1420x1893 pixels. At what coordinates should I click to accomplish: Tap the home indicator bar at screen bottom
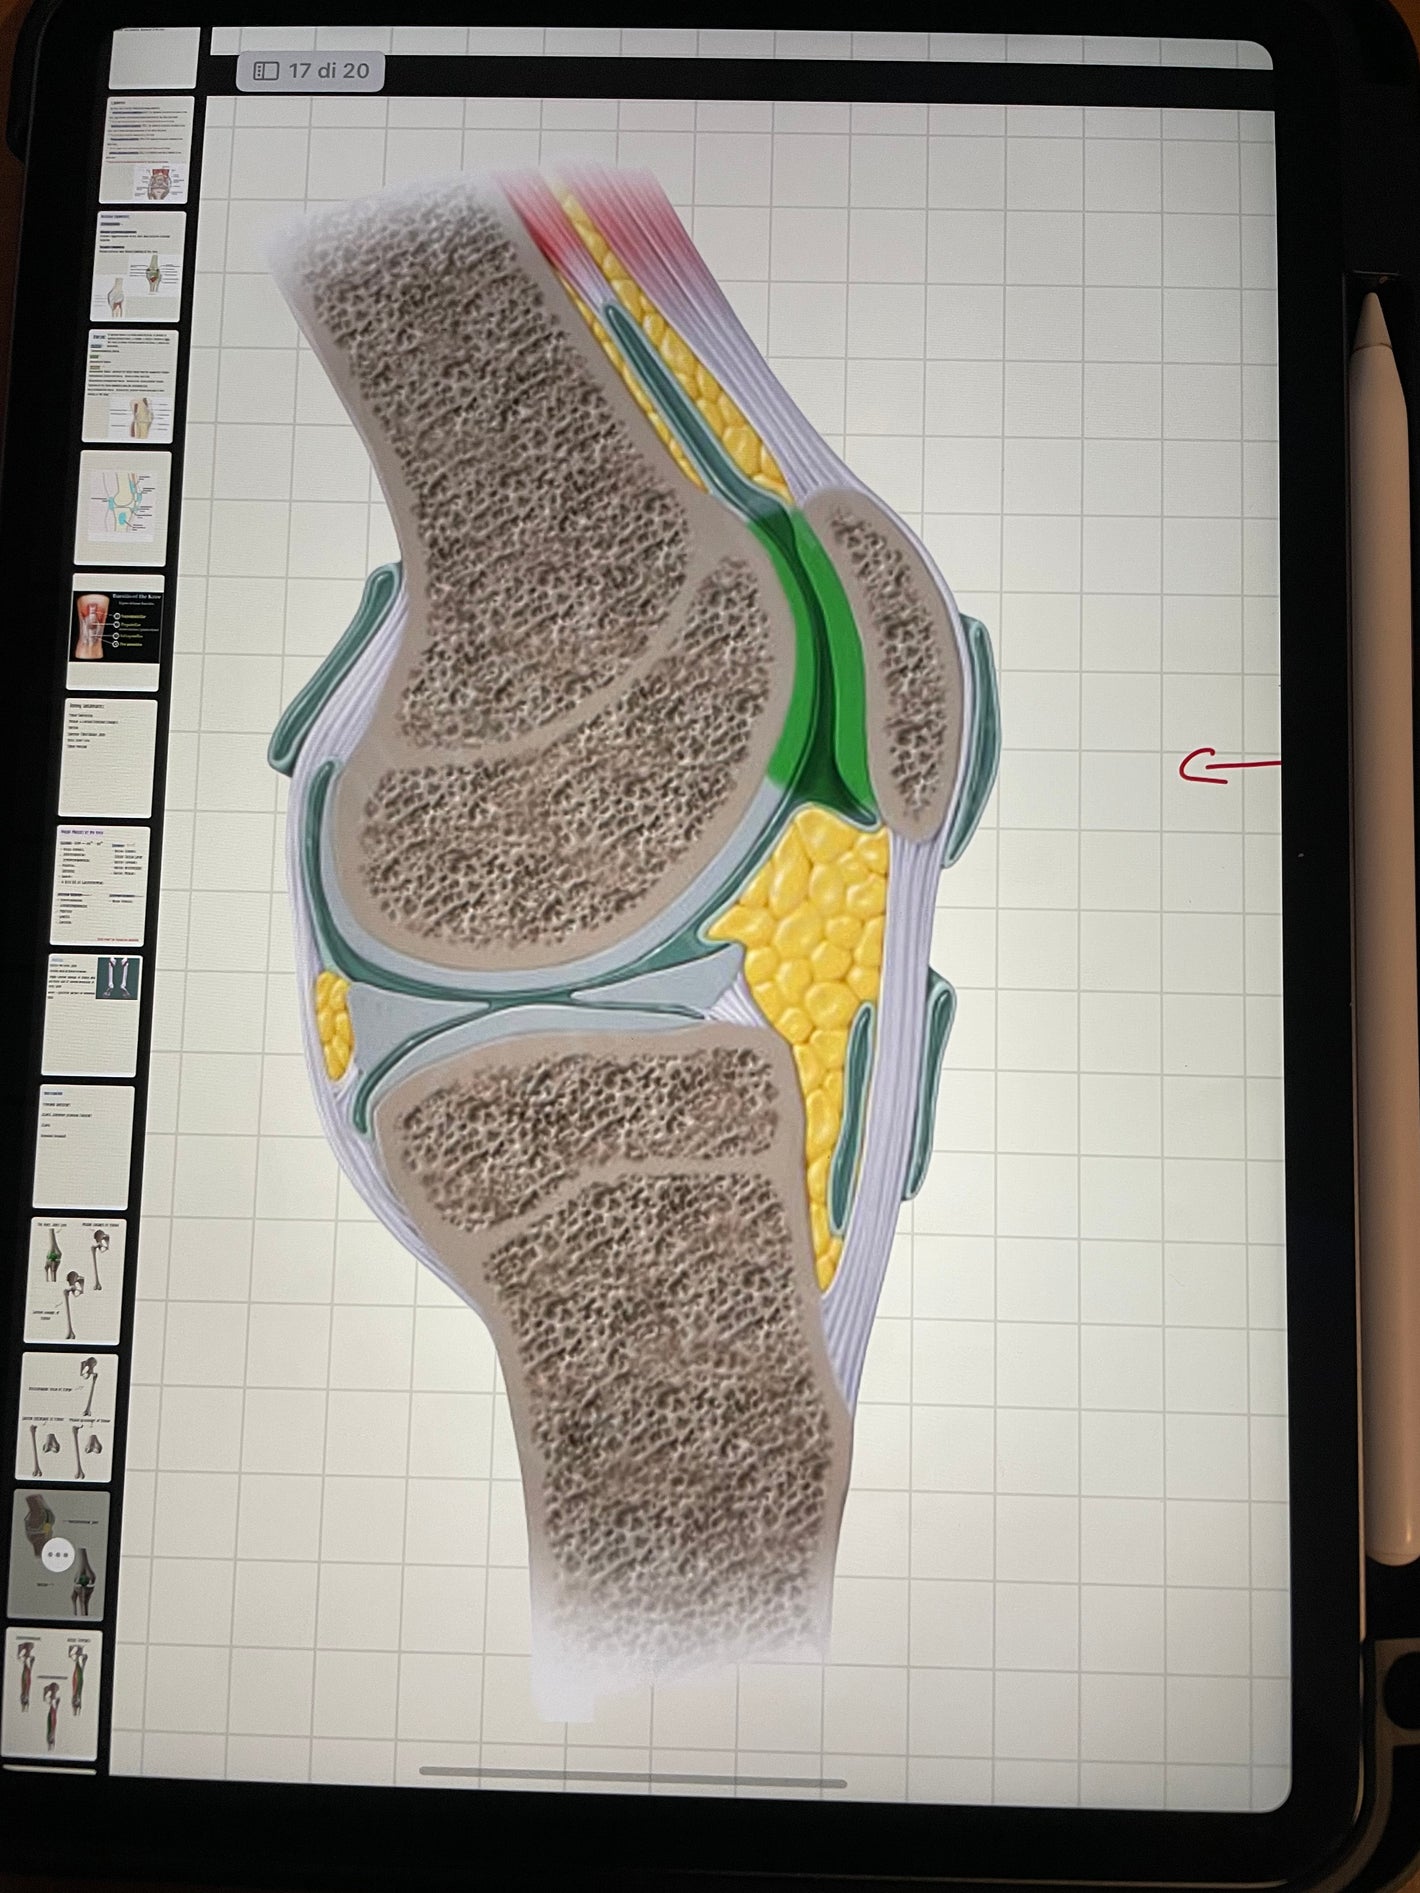coord(632,1782)
